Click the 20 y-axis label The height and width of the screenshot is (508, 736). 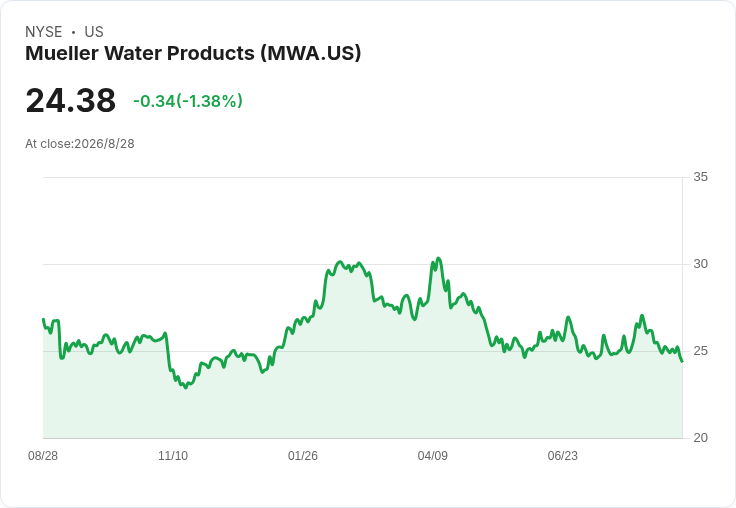tap(700, 438)
